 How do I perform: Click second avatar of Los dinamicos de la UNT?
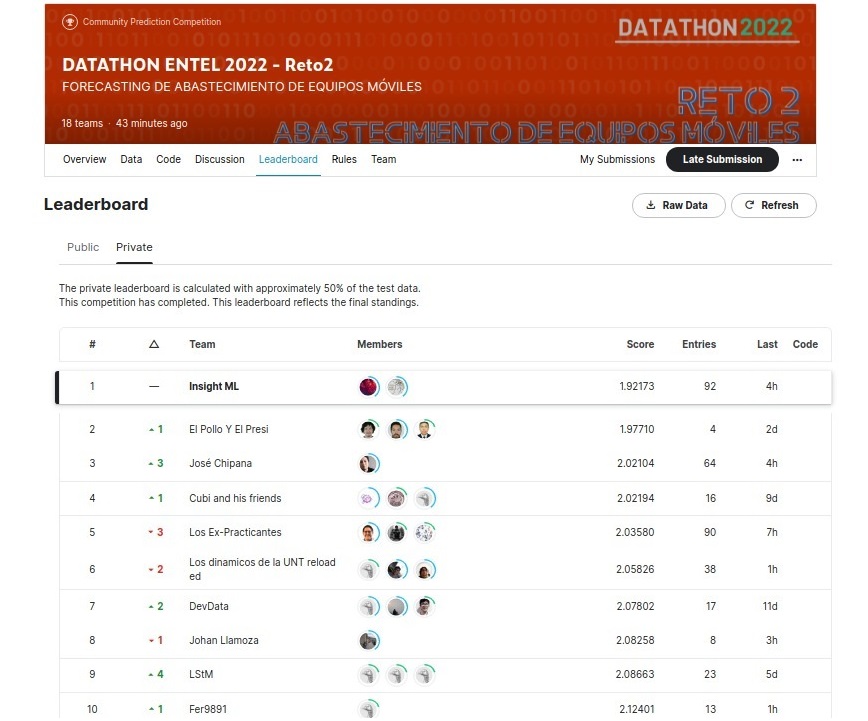397,570
